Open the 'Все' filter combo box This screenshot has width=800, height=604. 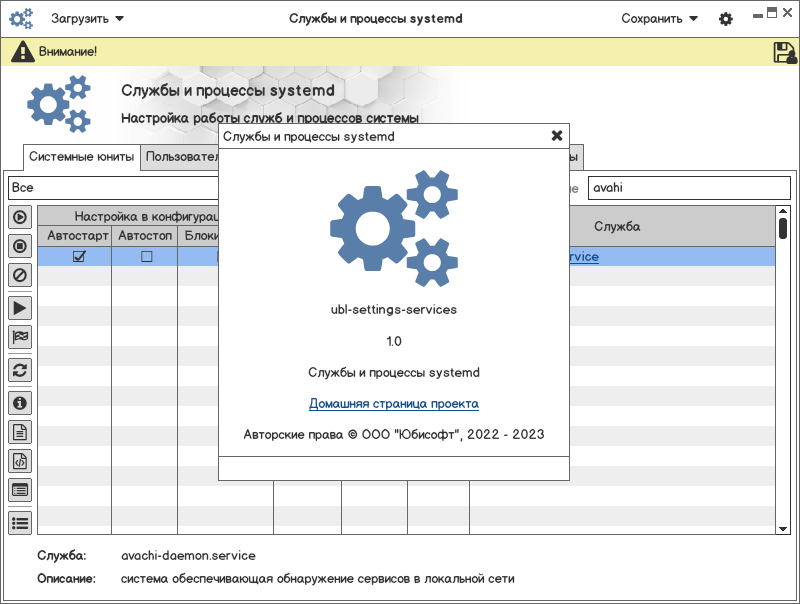click(115, 187)
